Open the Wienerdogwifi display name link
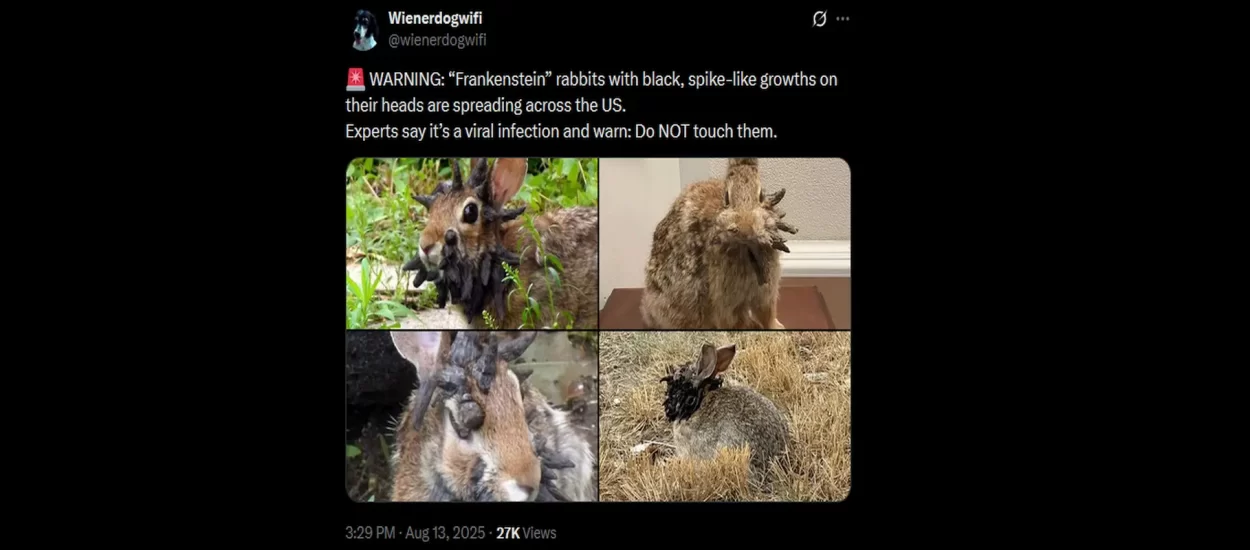 click(x=435, y=18)
